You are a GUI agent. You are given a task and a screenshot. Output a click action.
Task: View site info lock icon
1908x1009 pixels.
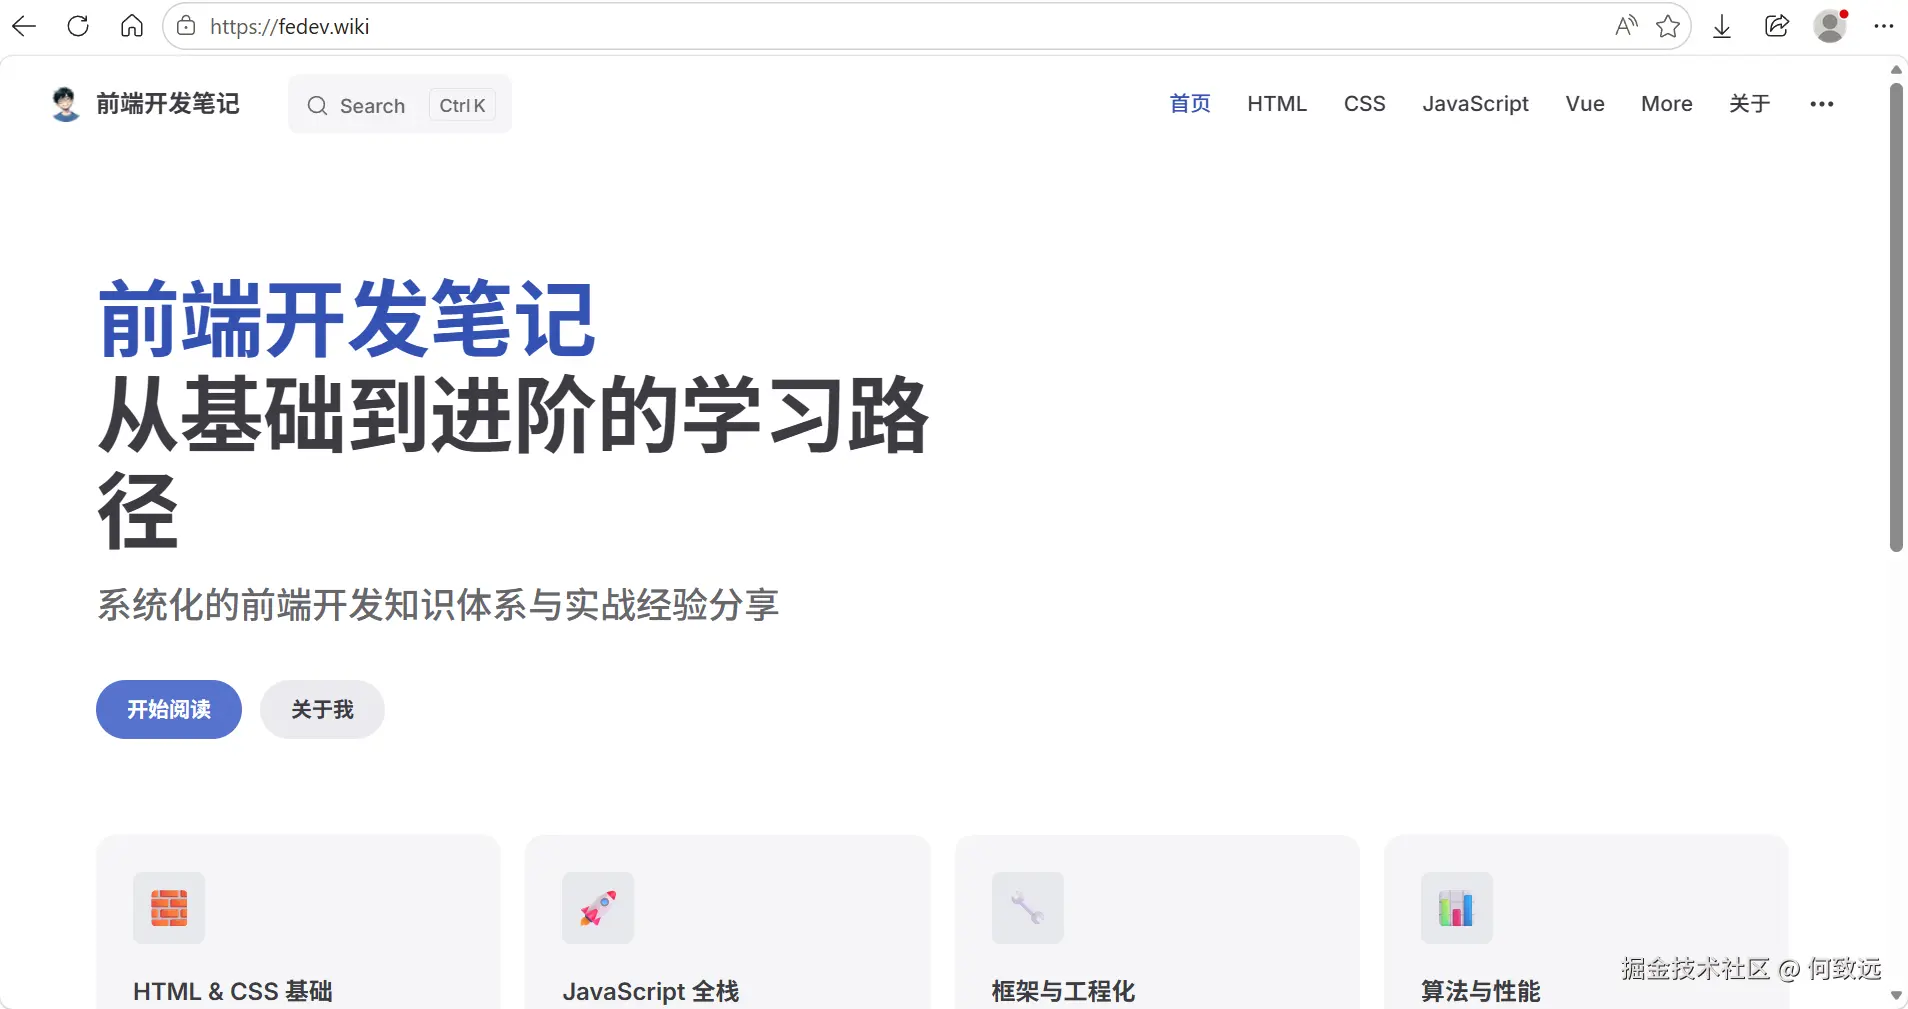click(186, 27)
